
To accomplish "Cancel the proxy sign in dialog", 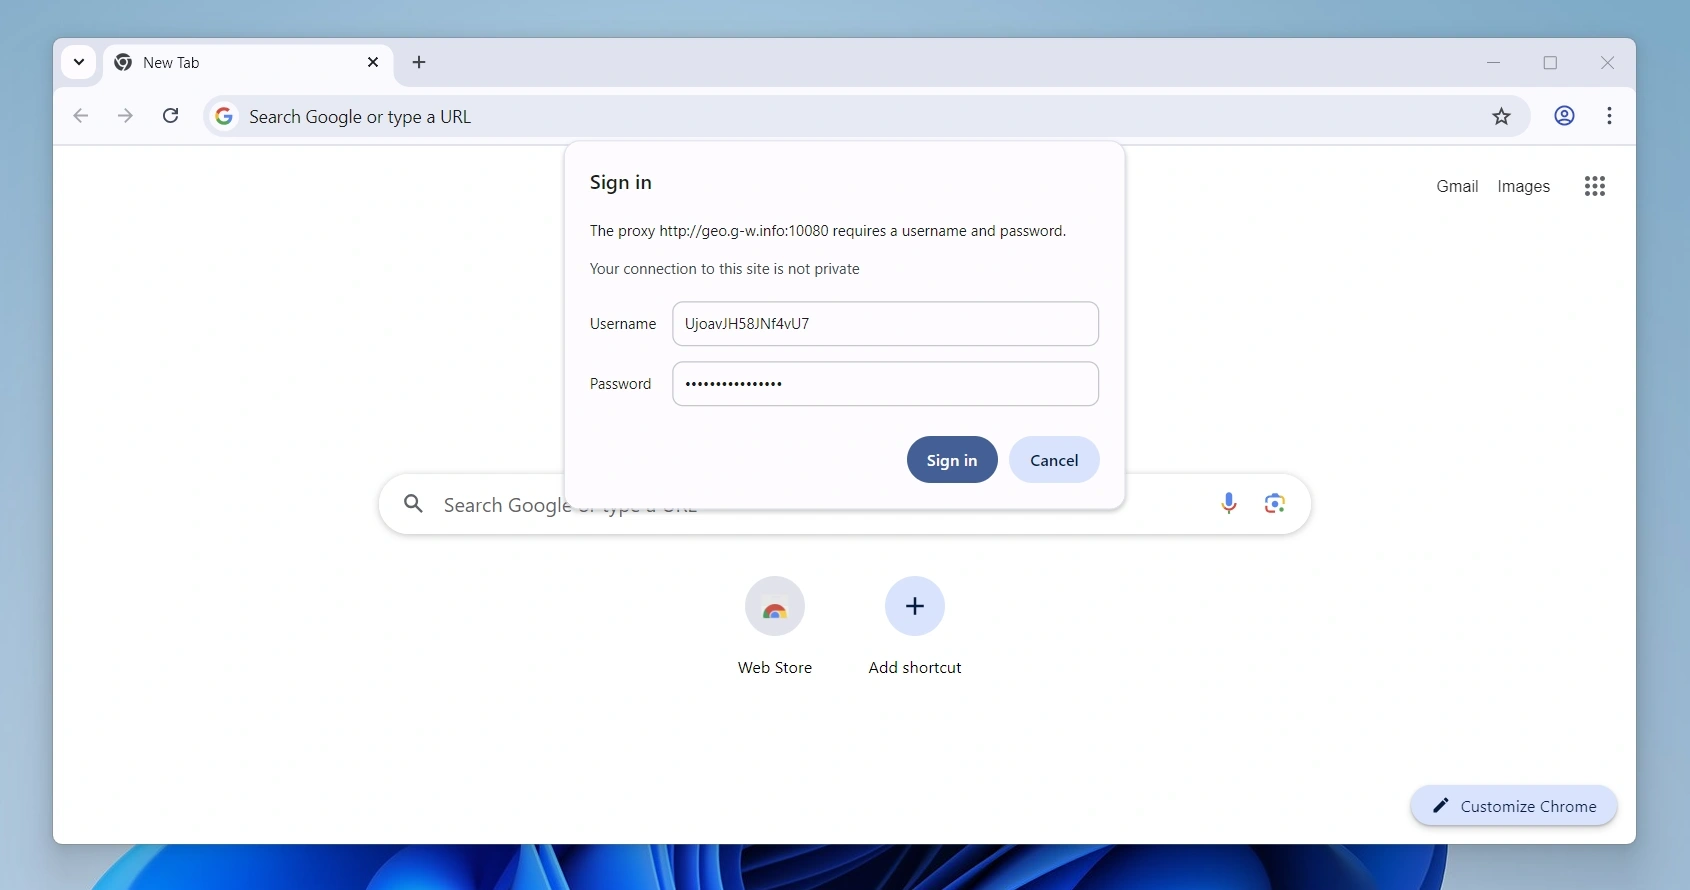I will 1054,460.
